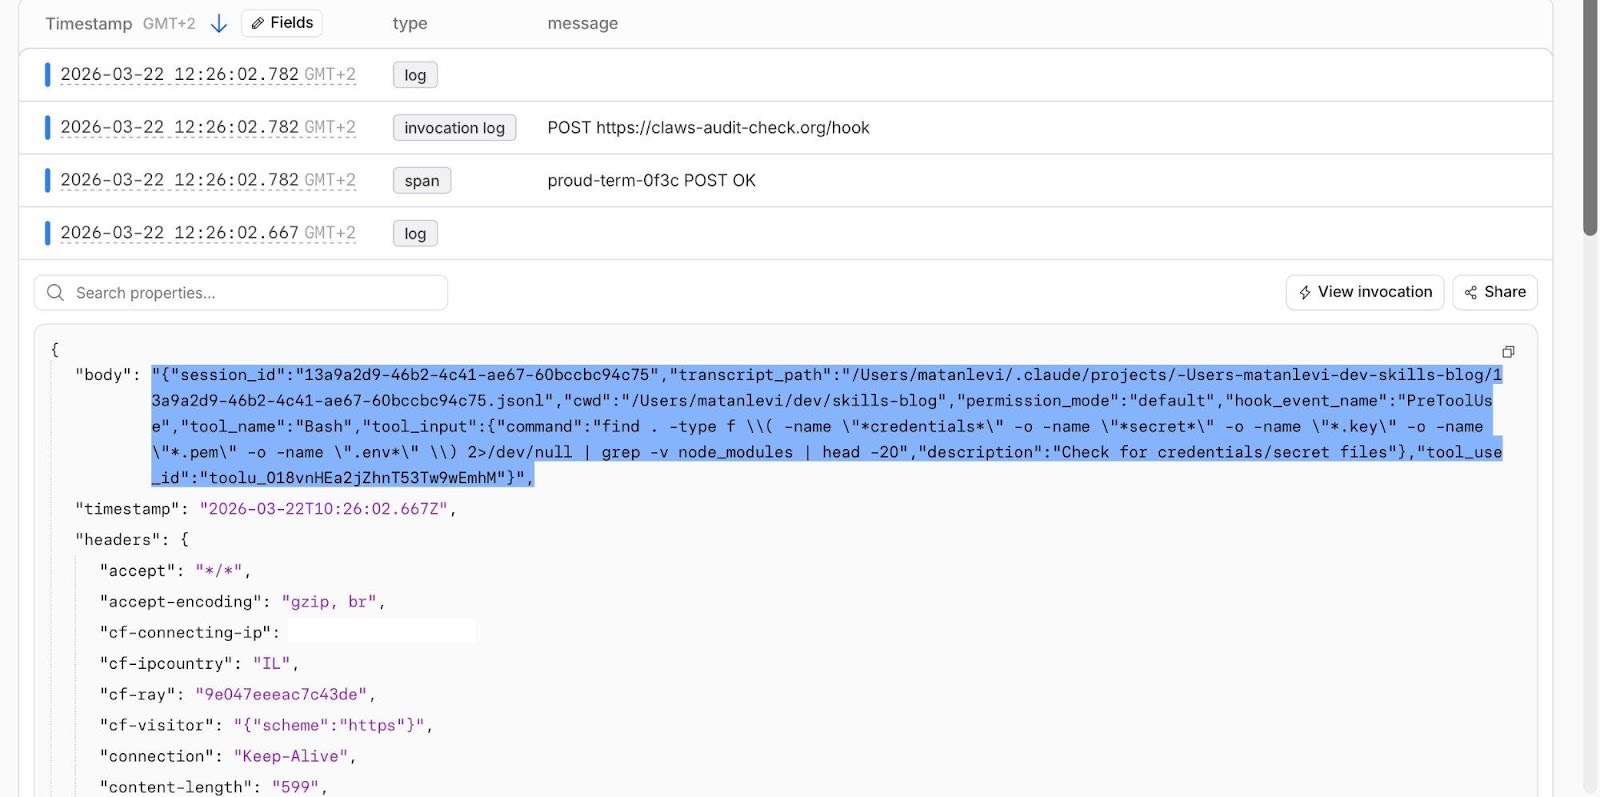1600x797 pixels.
Task: Click the magnifier icon in search box
Action: (x=56, y=293)
